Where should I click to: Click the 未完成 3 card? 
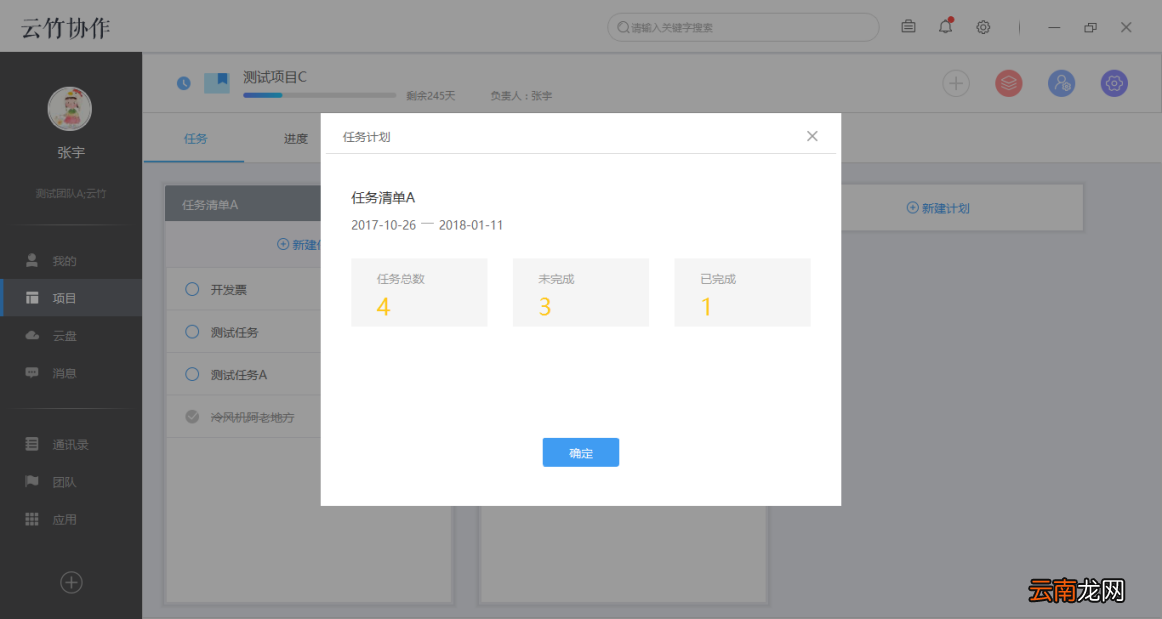(580, 292)
